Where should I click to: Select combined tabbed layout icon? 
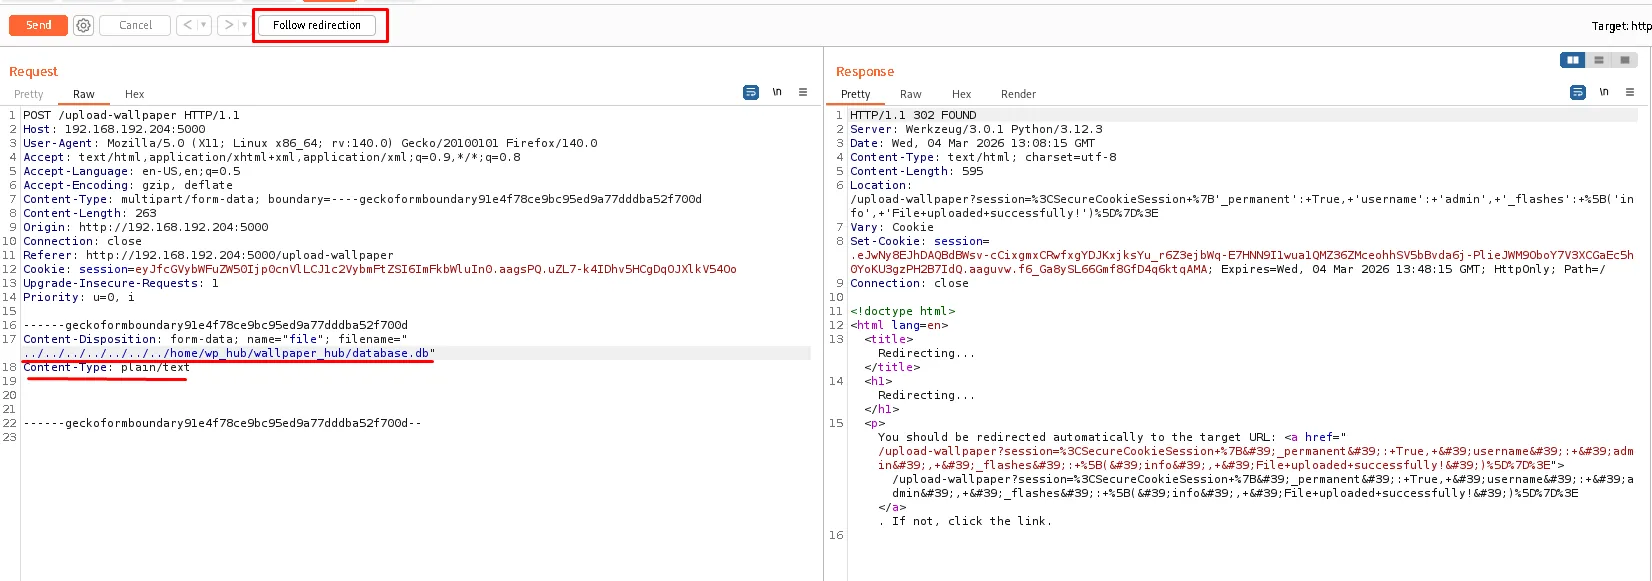(1625, 60)
